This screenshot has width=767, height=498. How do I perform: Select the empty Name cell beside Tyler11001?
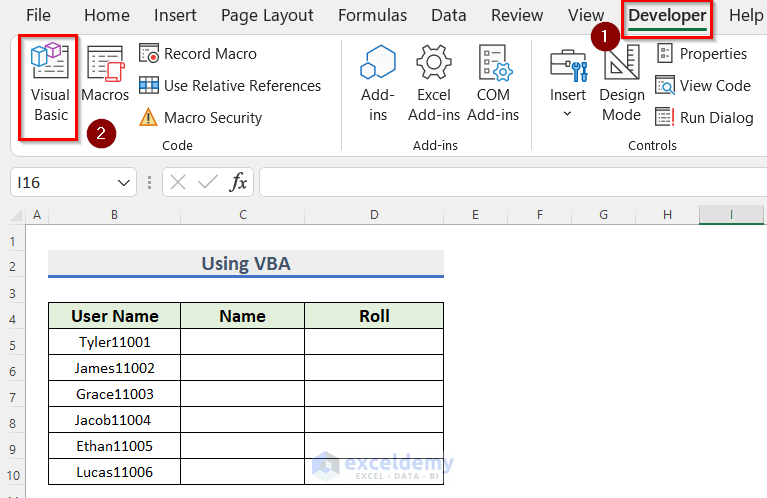243,342
